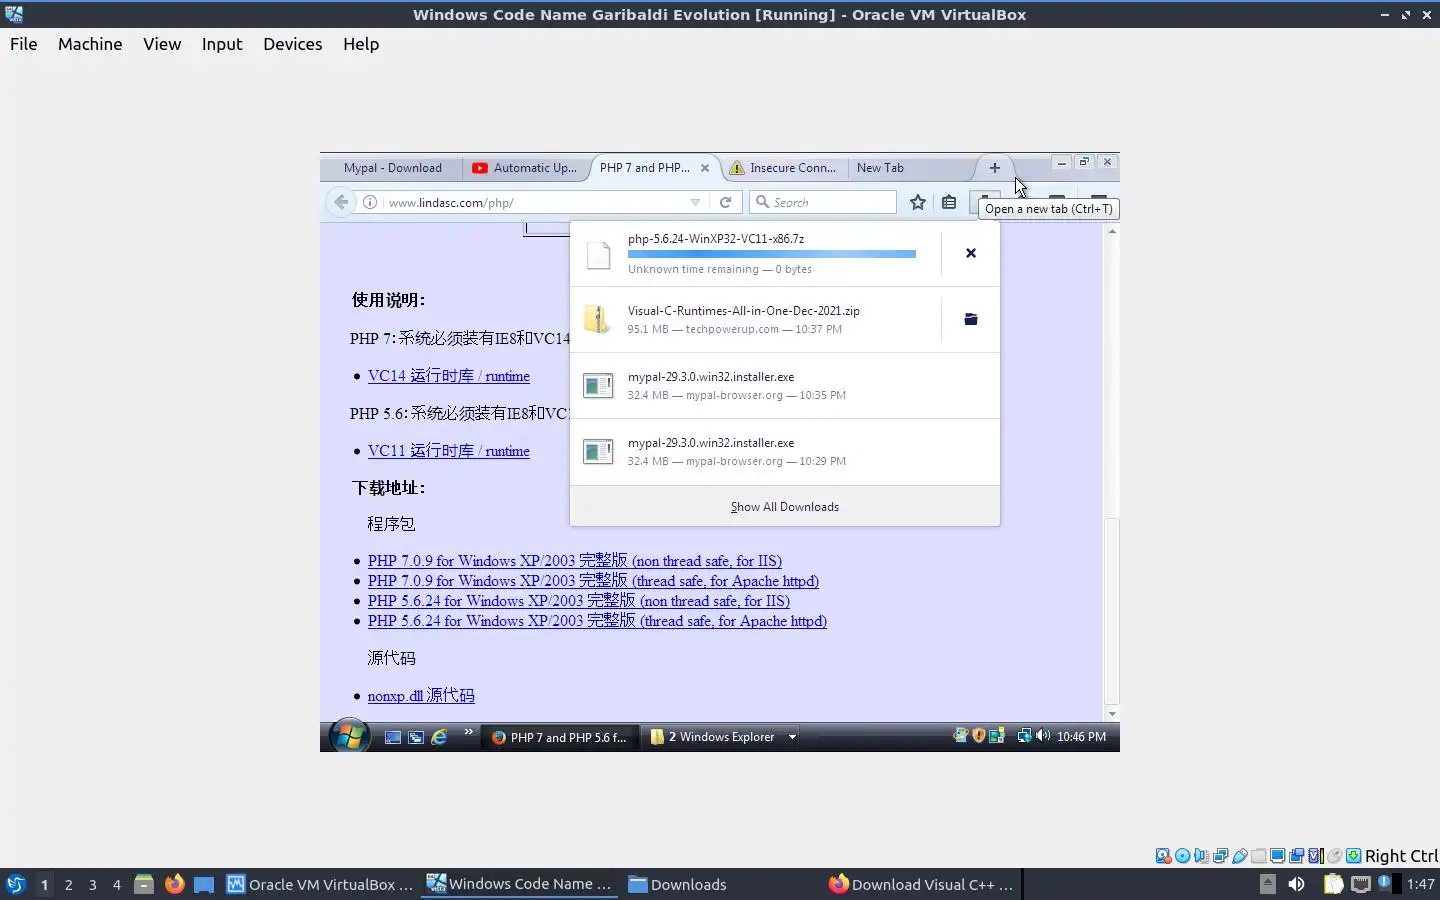This screenshot has width=1440, height=900.
Task: Click VirtualBox display indicator
Action: [x=1277, y=856]
